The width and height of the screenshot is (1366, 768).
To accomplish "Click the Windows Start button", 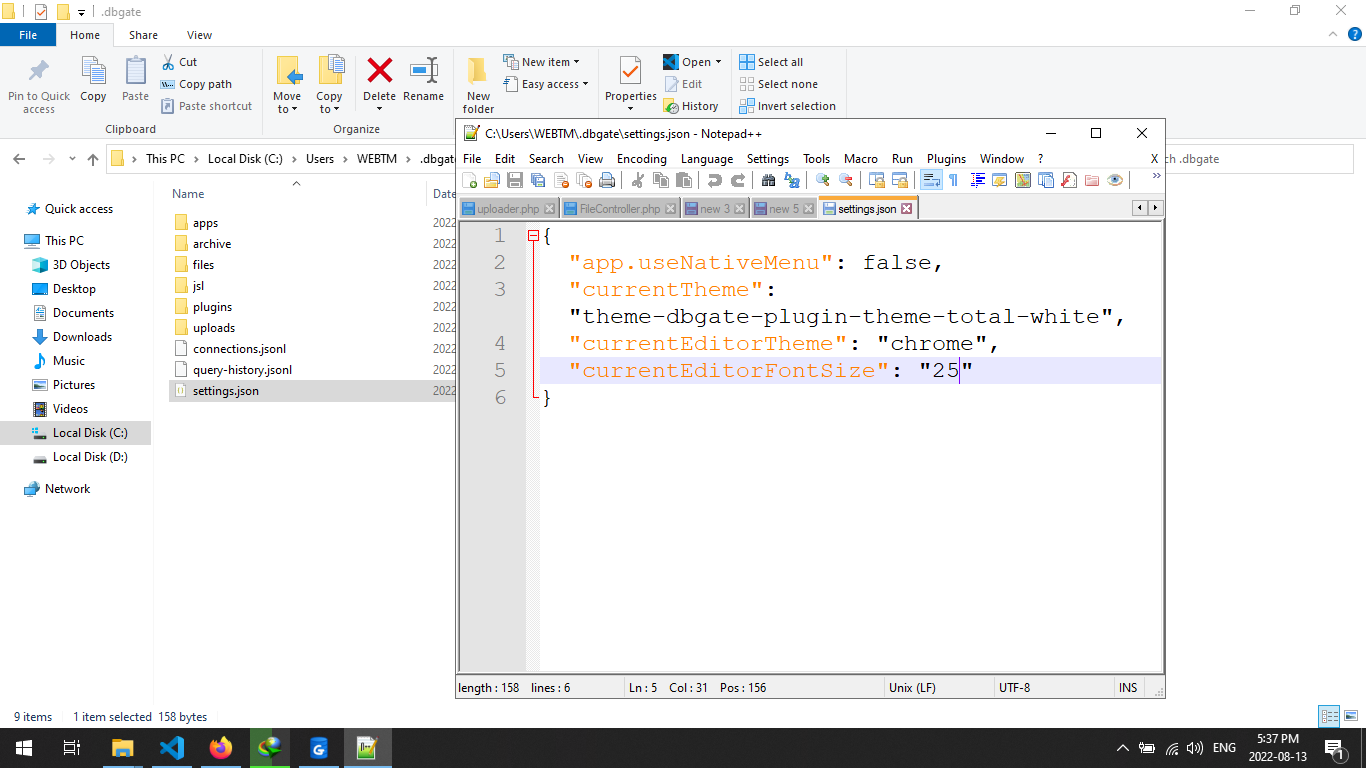I will pyautogui.click(x=23, y=748).
